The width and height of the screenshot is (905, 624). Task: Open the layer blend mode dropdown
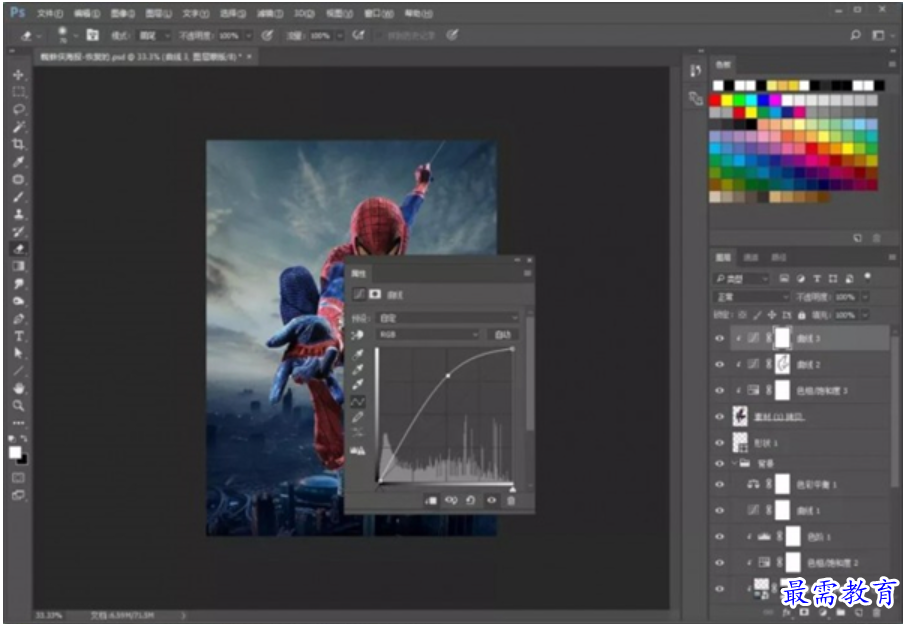tap(751, 297)
